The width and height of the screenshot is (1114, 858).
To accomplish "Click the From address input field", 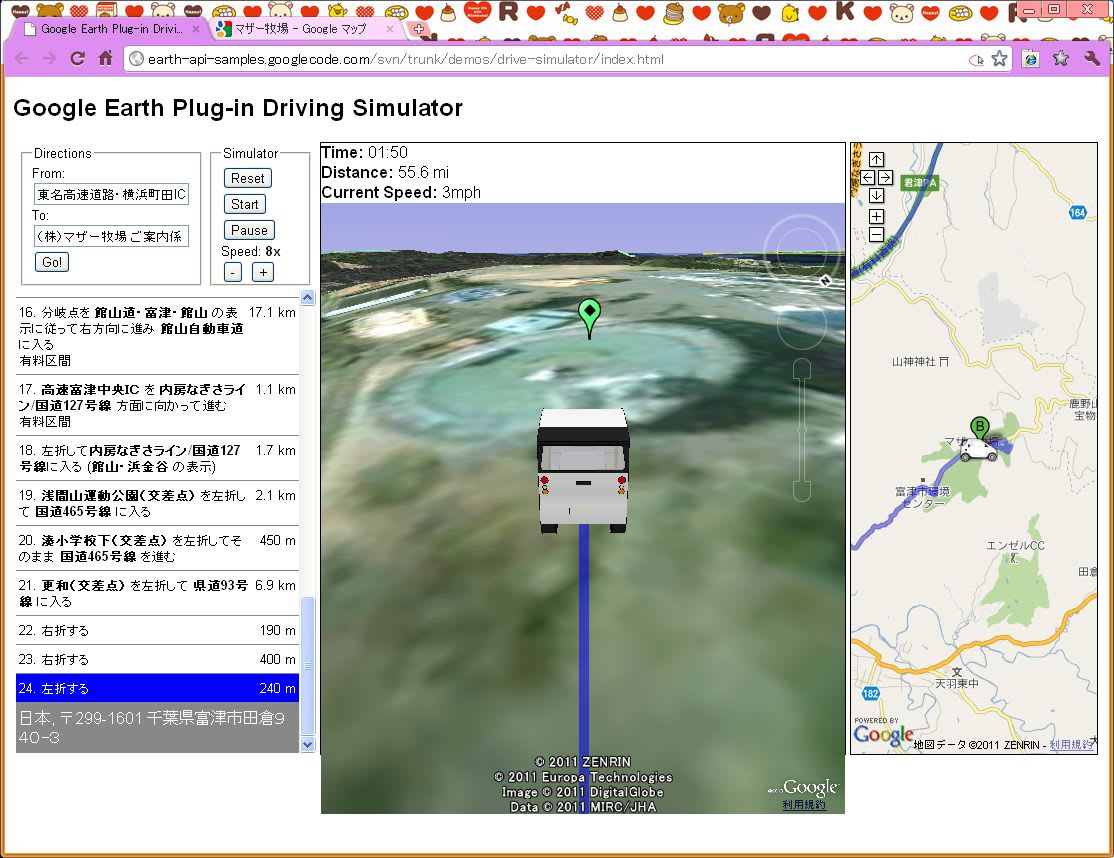I will pyautogui.click(x=111, y=193).
